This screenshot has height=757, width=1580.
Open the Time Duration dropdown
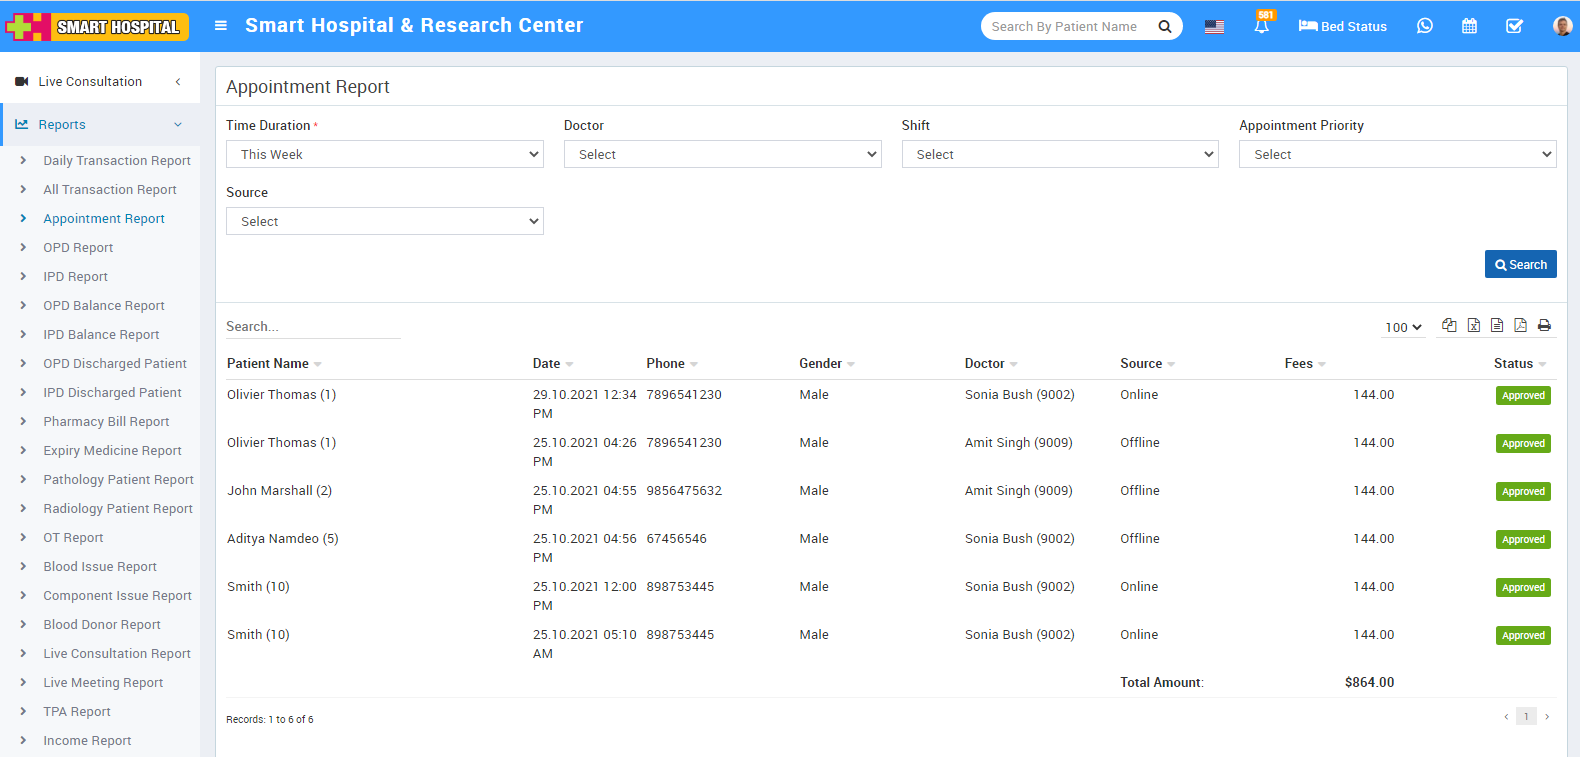coord(384,154)
